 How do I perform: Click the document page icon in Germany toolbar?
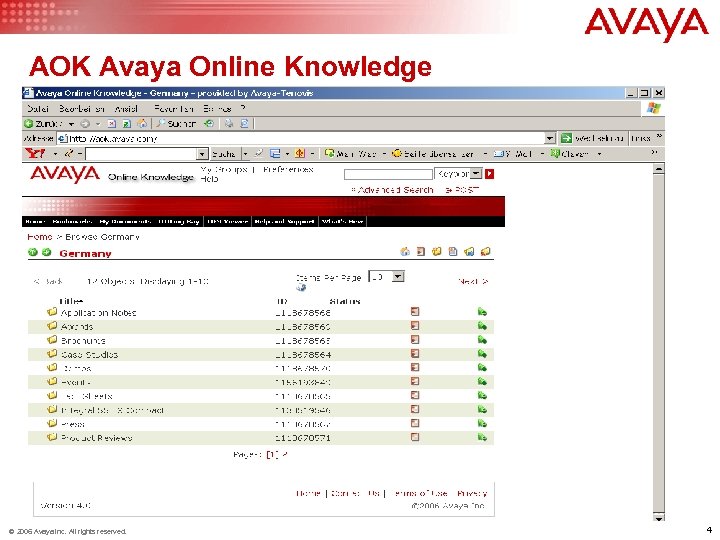(x=453, y=251)
